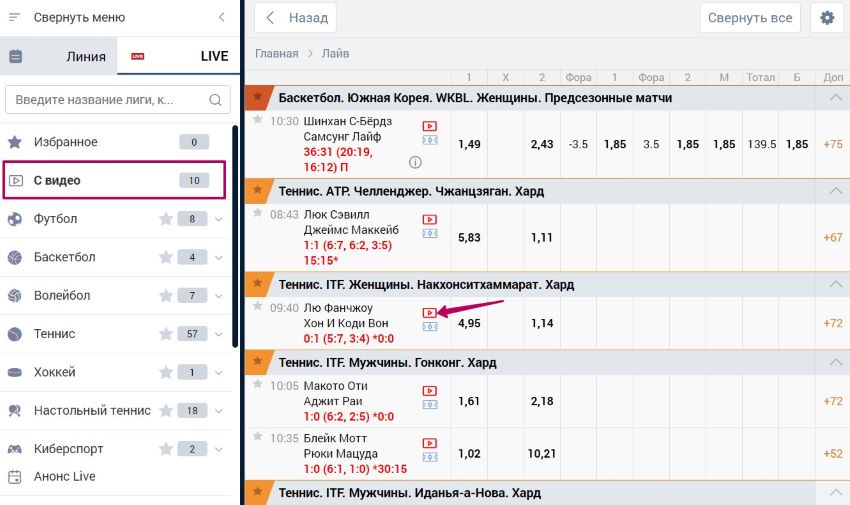Play video for Шинхан С-Бёрдз match
The height and width of the screenshot is (505, 850).
point(429,126)
